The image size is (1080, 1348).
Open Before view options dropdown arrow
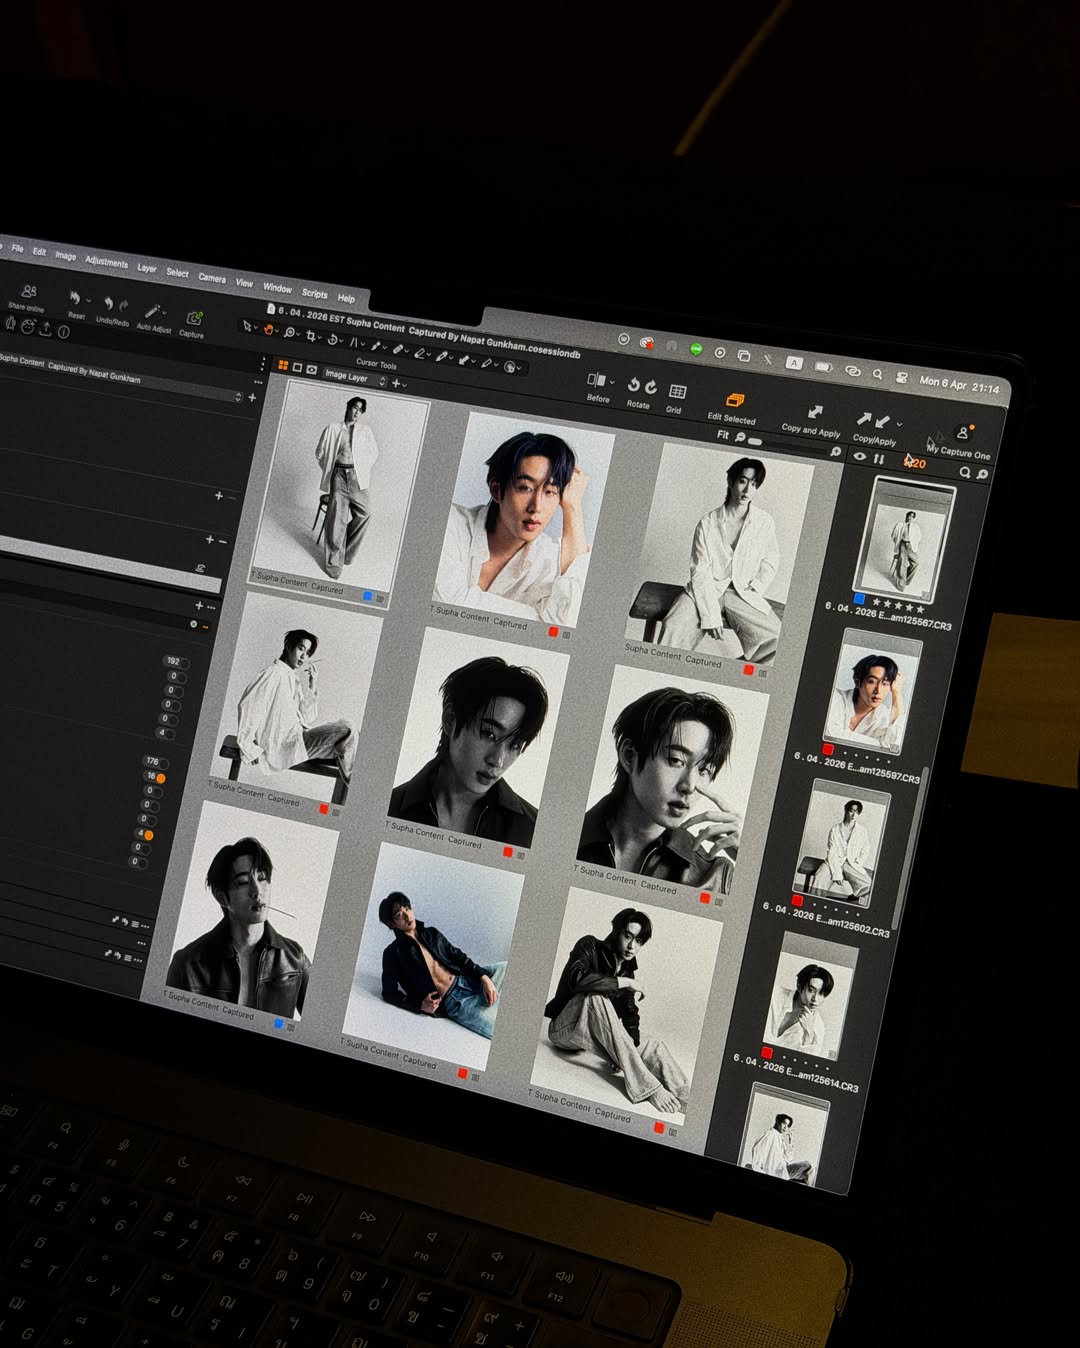[611, 382]
